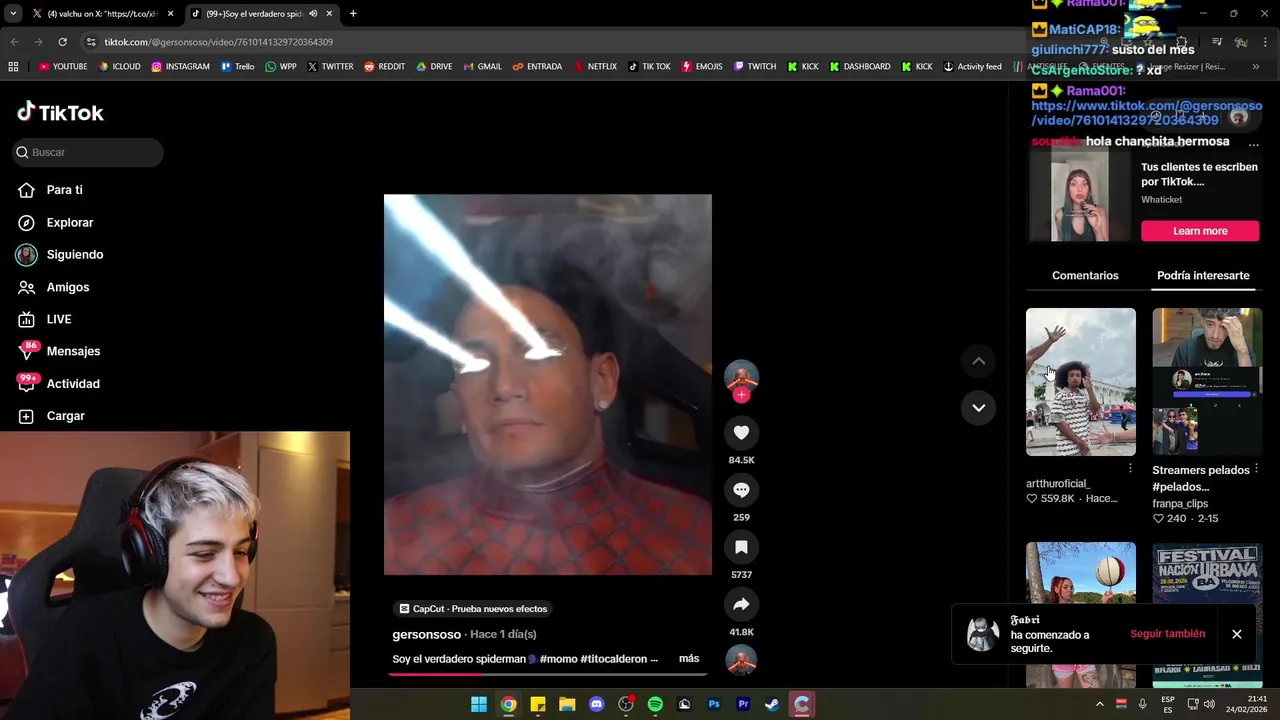1280x720 pixels.
Task: Open INSTAGRAM bookmark
Action: click(180, 67)
